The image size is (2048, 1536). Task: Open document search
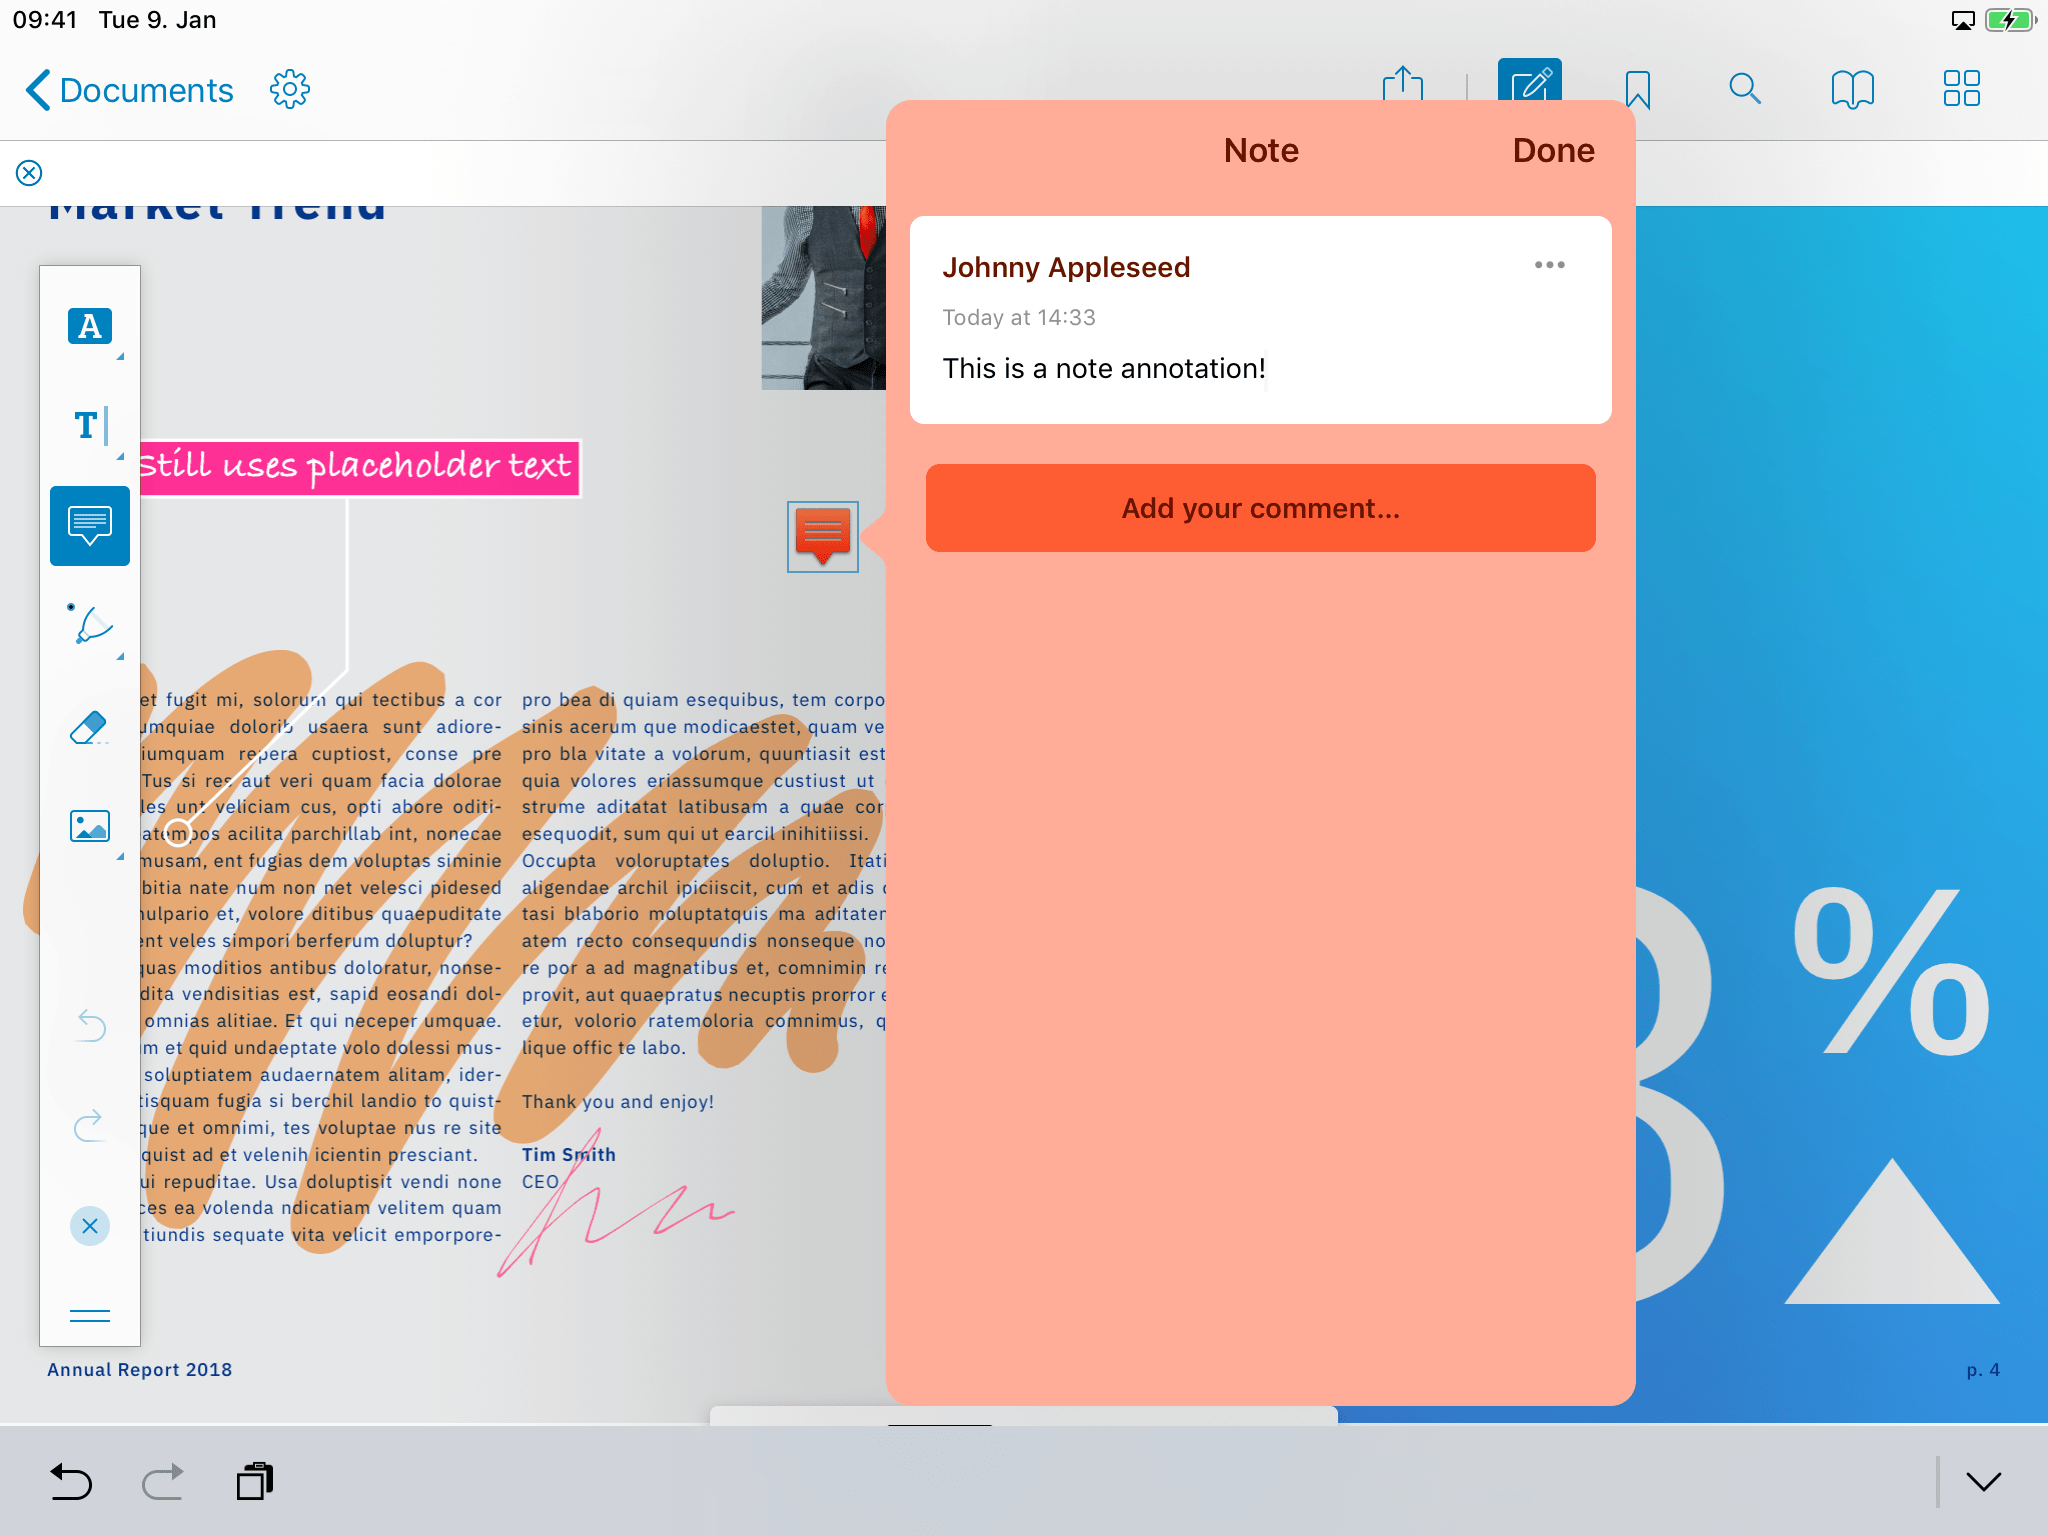coord(1745,89)
